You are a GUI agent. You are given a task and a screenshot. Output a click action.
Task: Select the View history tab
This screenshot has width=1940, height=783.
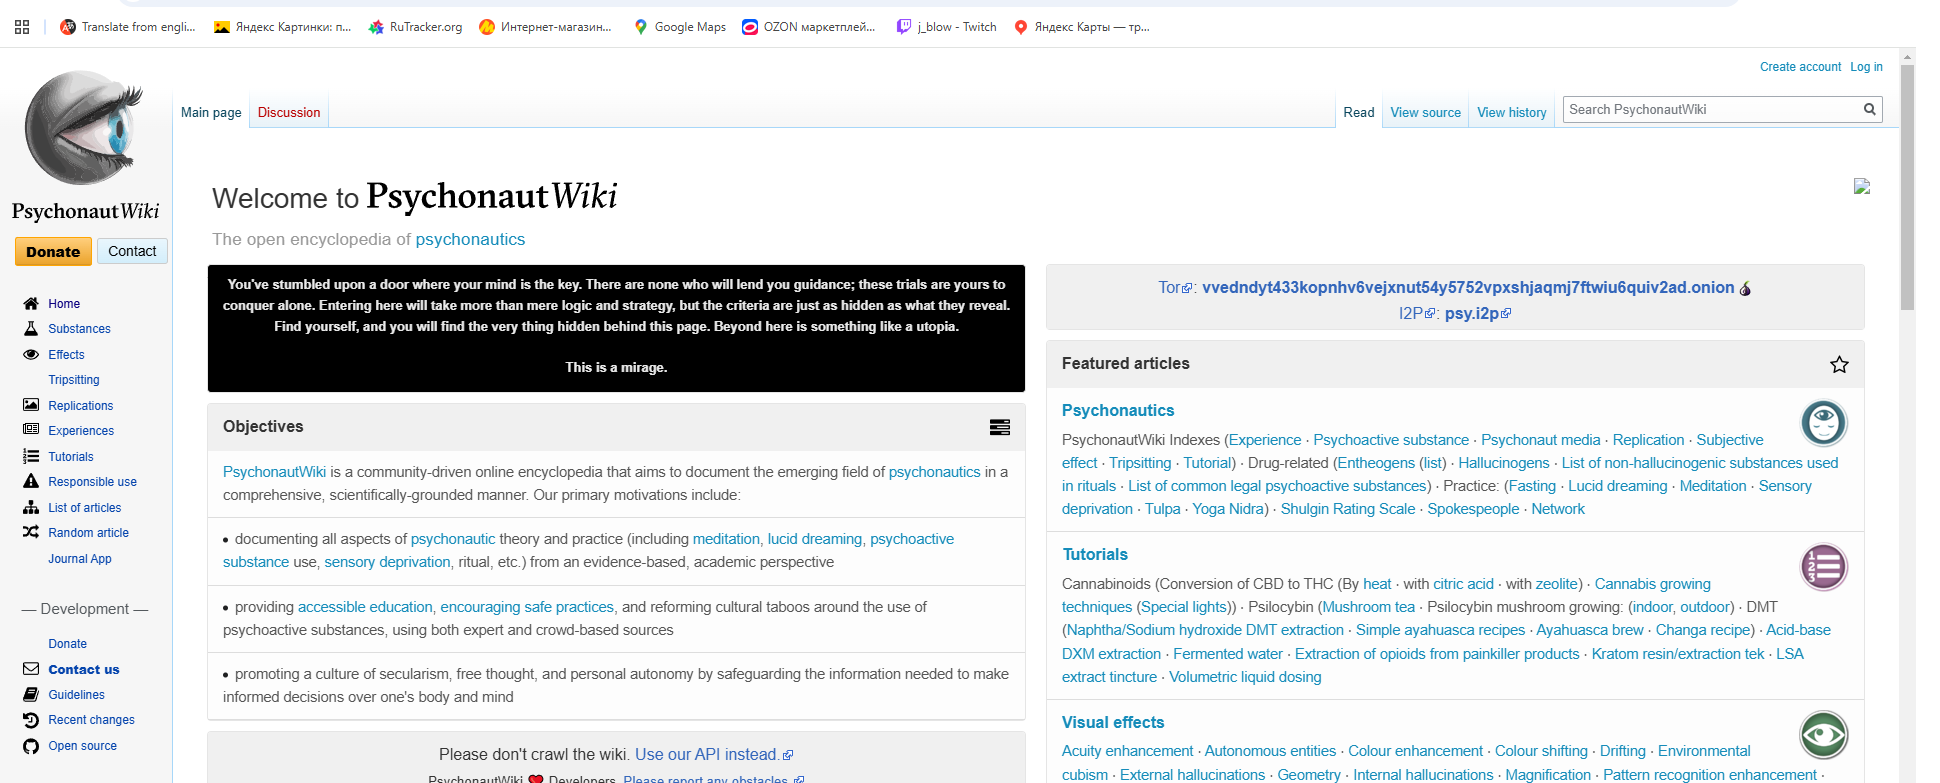coord(1511,113)
